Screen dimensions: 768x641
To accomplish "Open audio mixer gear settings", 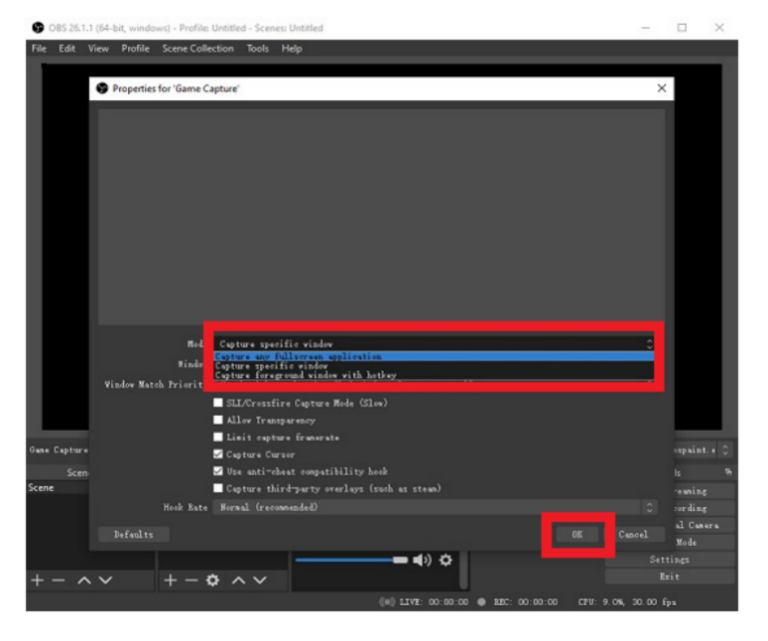I will coord(446,560).
